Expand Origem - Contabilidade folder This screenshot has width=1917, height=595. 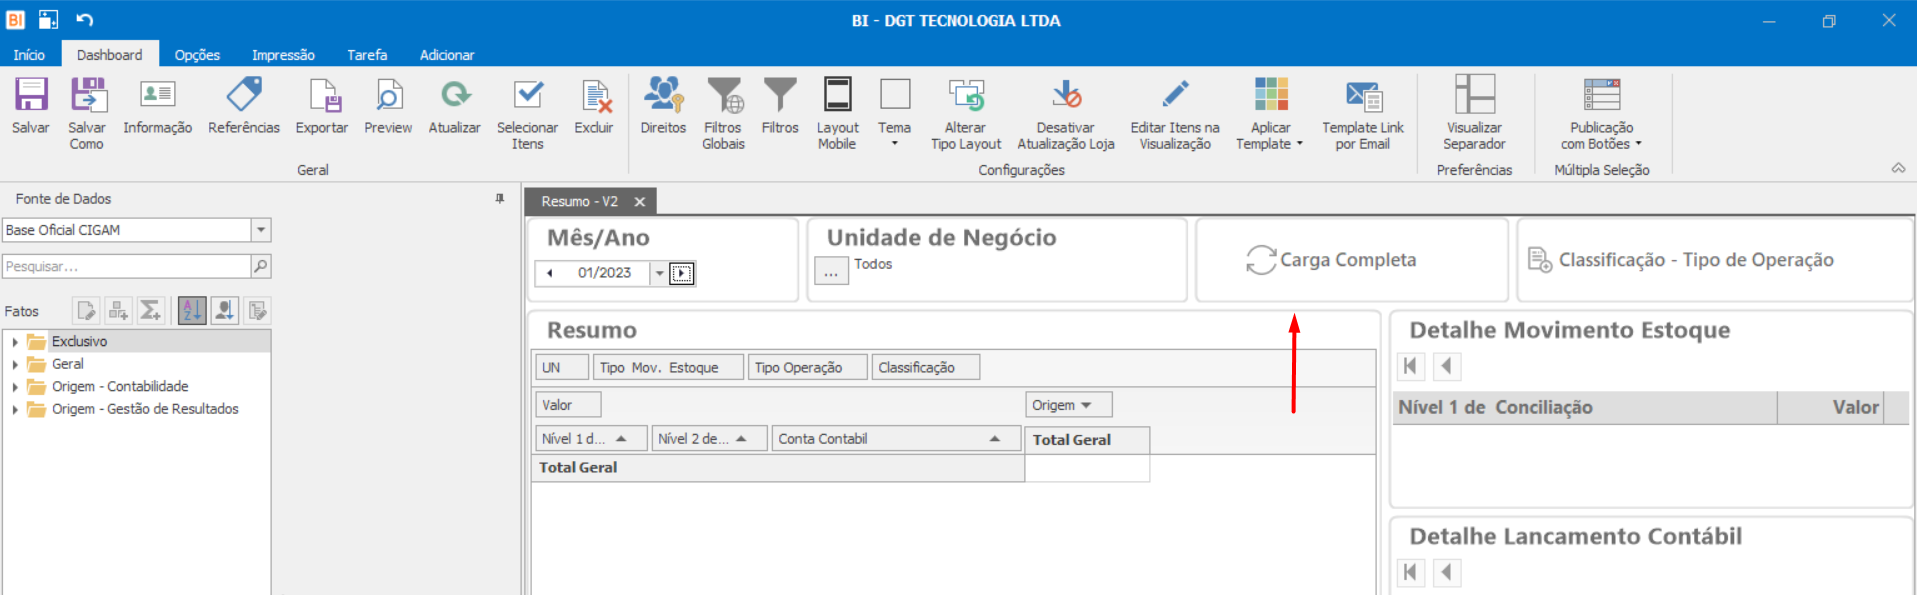15,387
